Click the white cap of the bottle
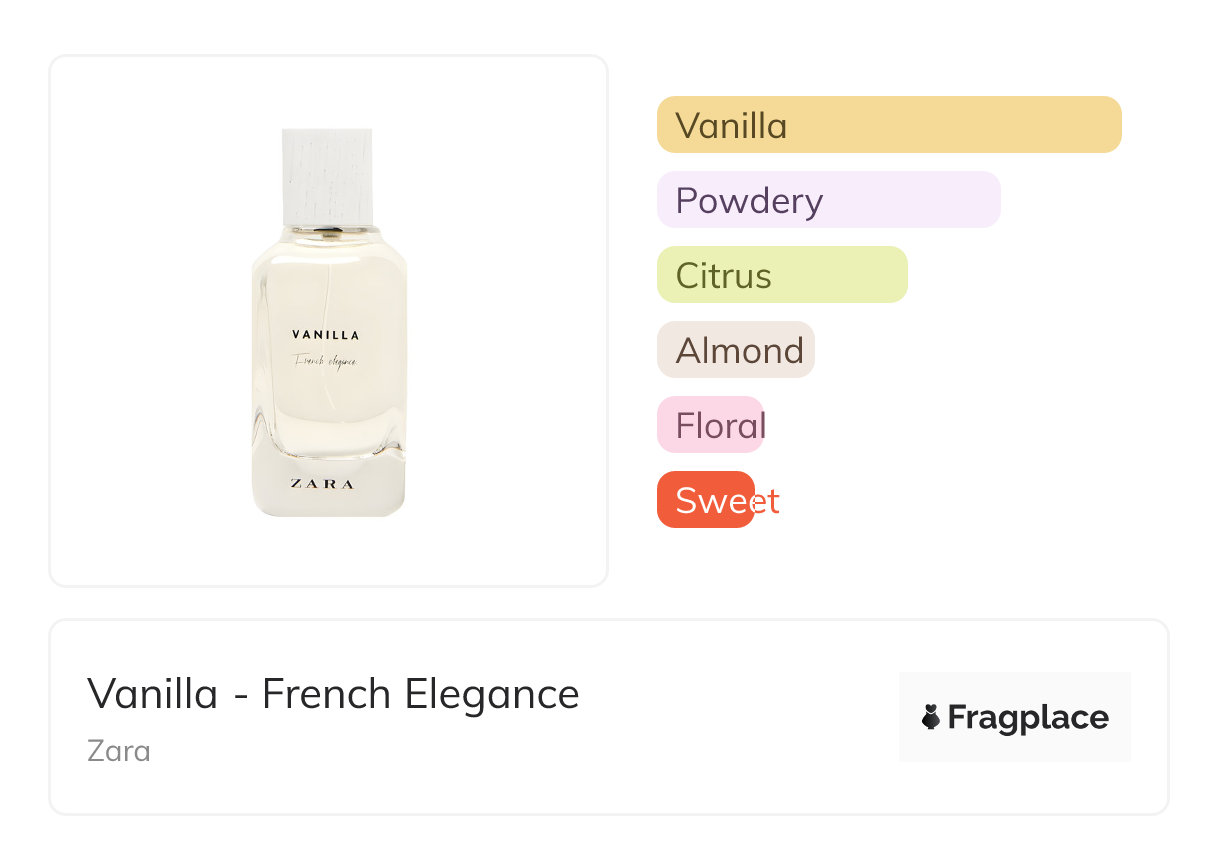 coord(327,176)
